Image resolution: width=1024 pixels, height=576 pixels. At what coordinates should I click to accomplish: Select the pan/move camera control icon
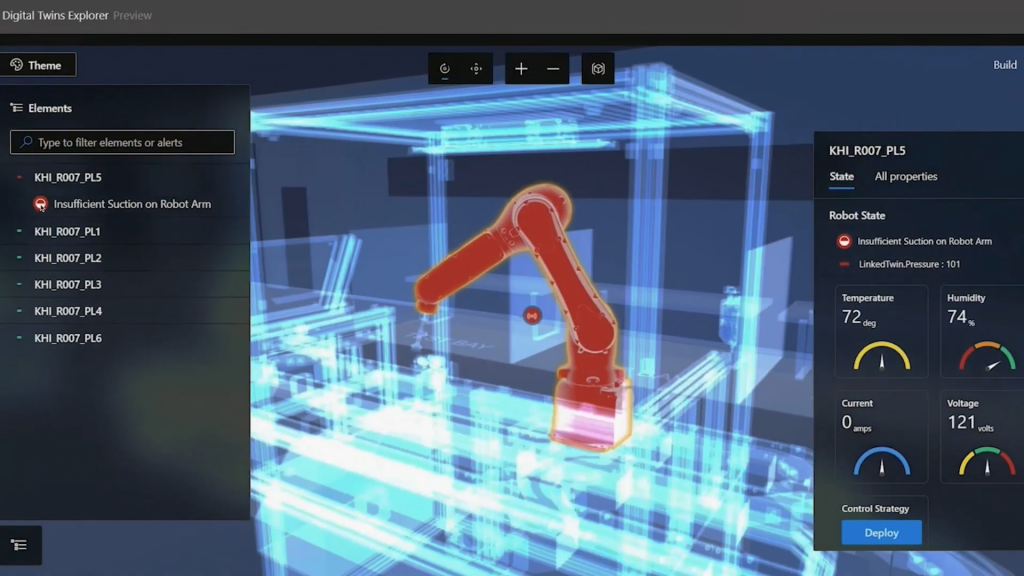(x=476, y=69)
